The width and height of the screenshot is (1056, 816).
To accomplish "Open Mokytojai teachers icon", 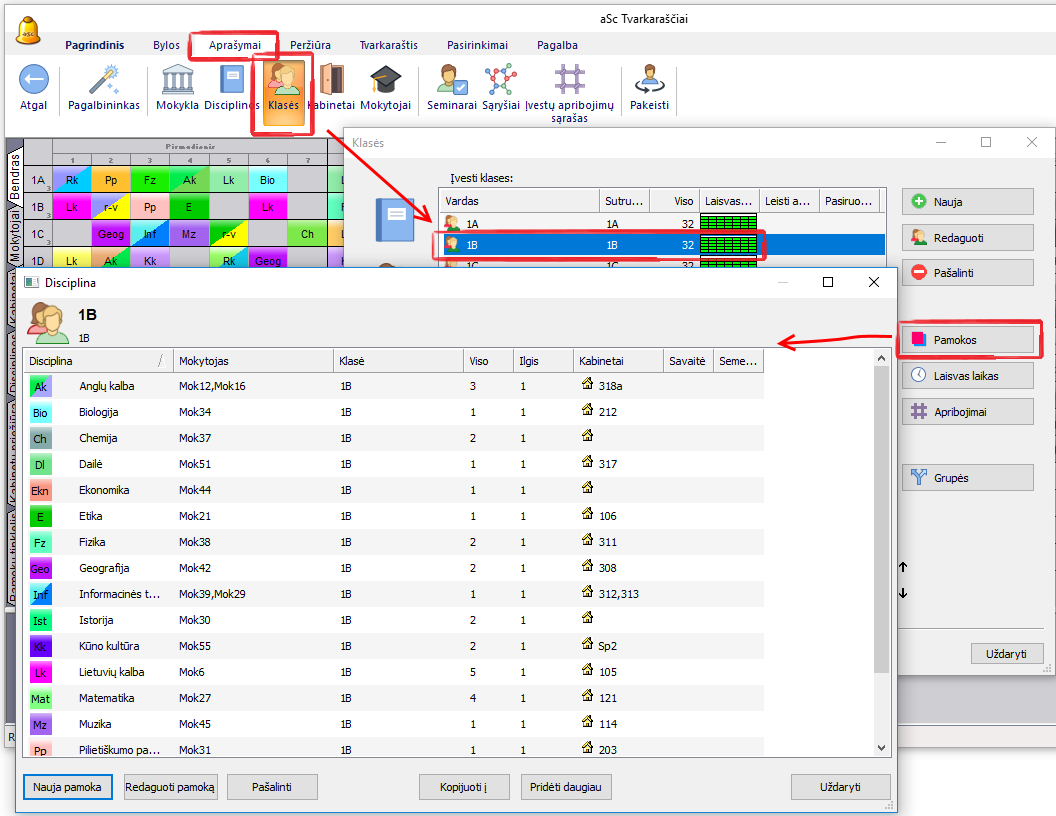I will pyautogui.click(x=385, y=82).
